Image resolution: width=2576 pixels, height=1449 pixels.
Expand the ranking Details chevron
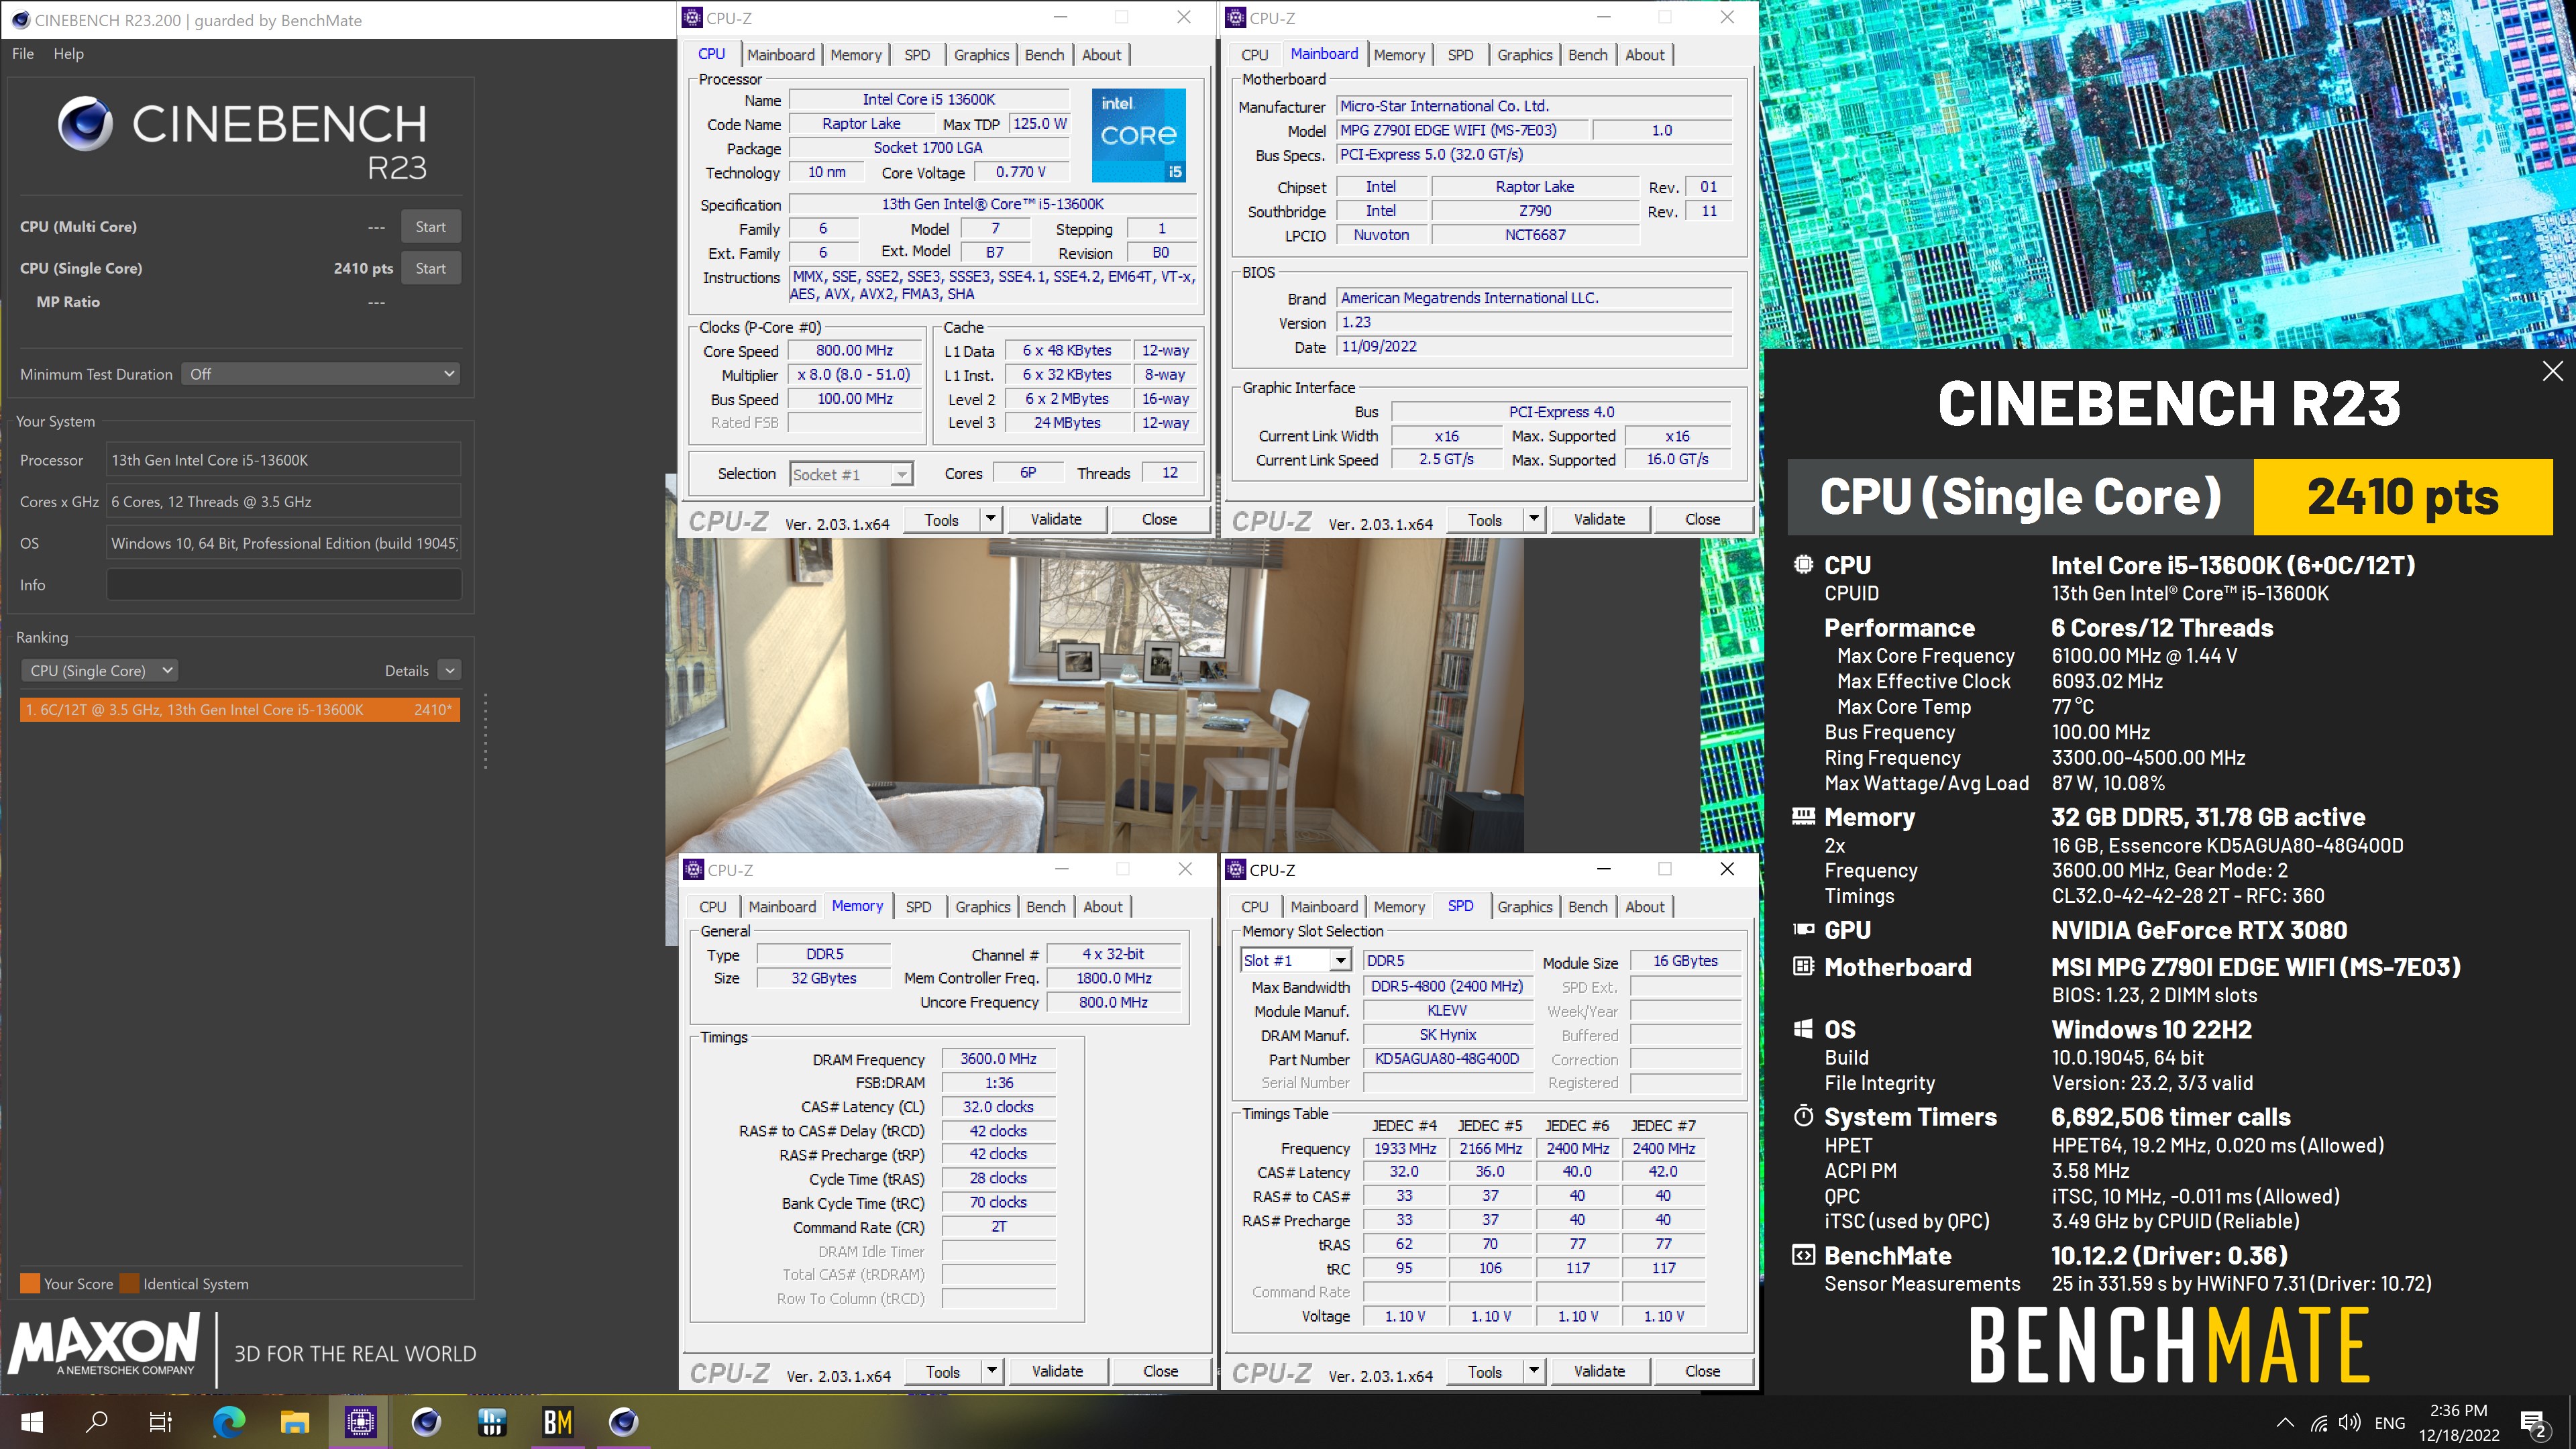[x=450, y=670]
